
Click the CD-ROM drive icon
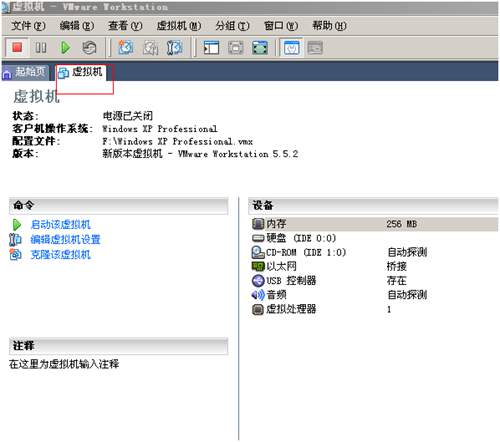[258, 252]
